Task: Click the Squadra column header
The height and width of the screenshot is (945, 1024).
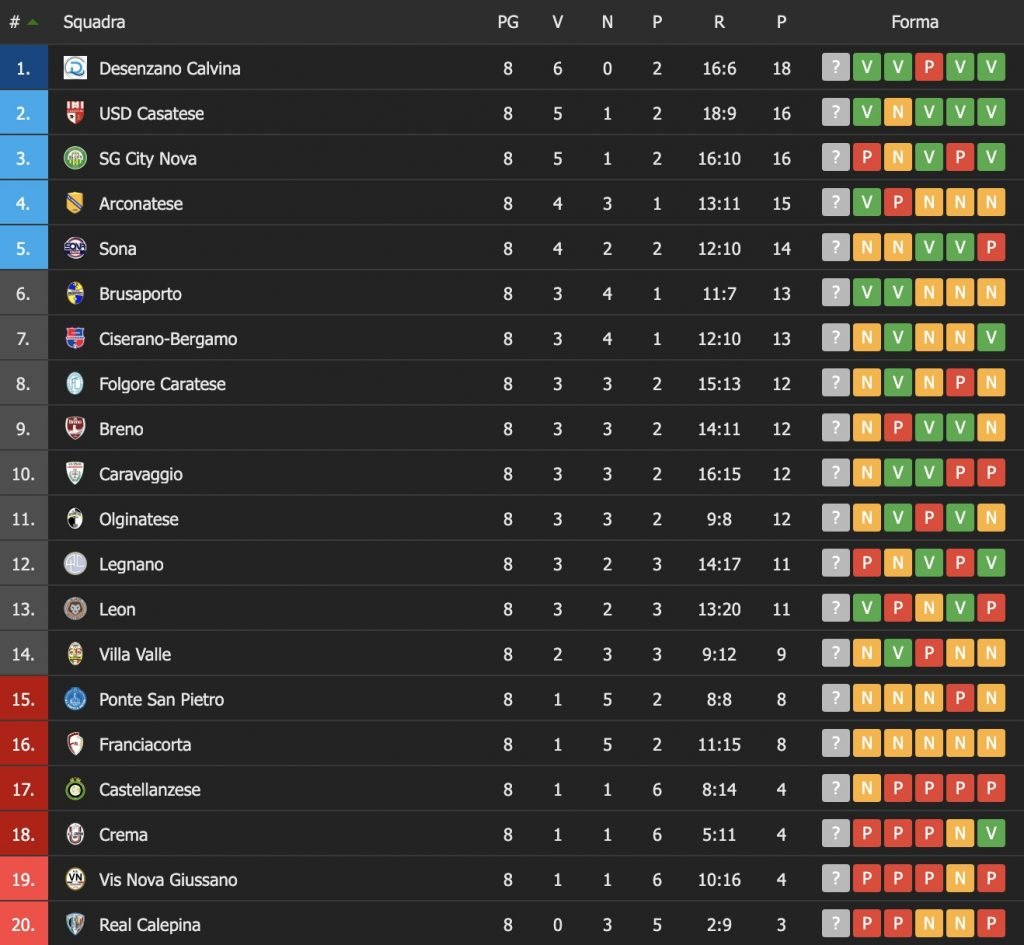Action: click(x=94, y=22)
